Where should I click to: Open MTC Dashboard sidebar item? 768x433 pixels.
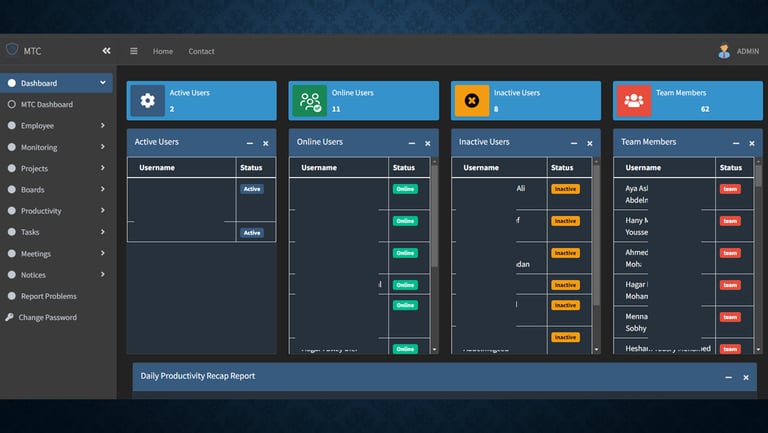point(56,104)
